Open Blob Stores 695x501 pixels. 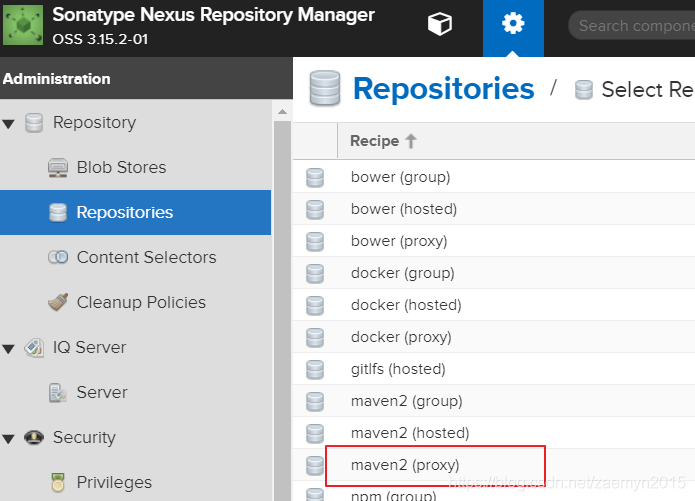(121, 168)
